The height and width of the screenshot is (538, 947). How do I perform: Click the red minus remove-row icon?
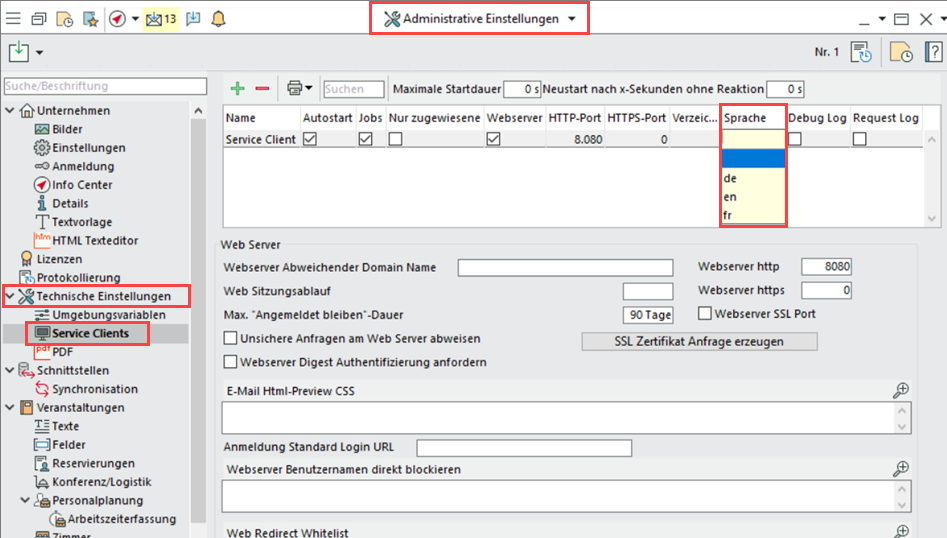point(262,89)
